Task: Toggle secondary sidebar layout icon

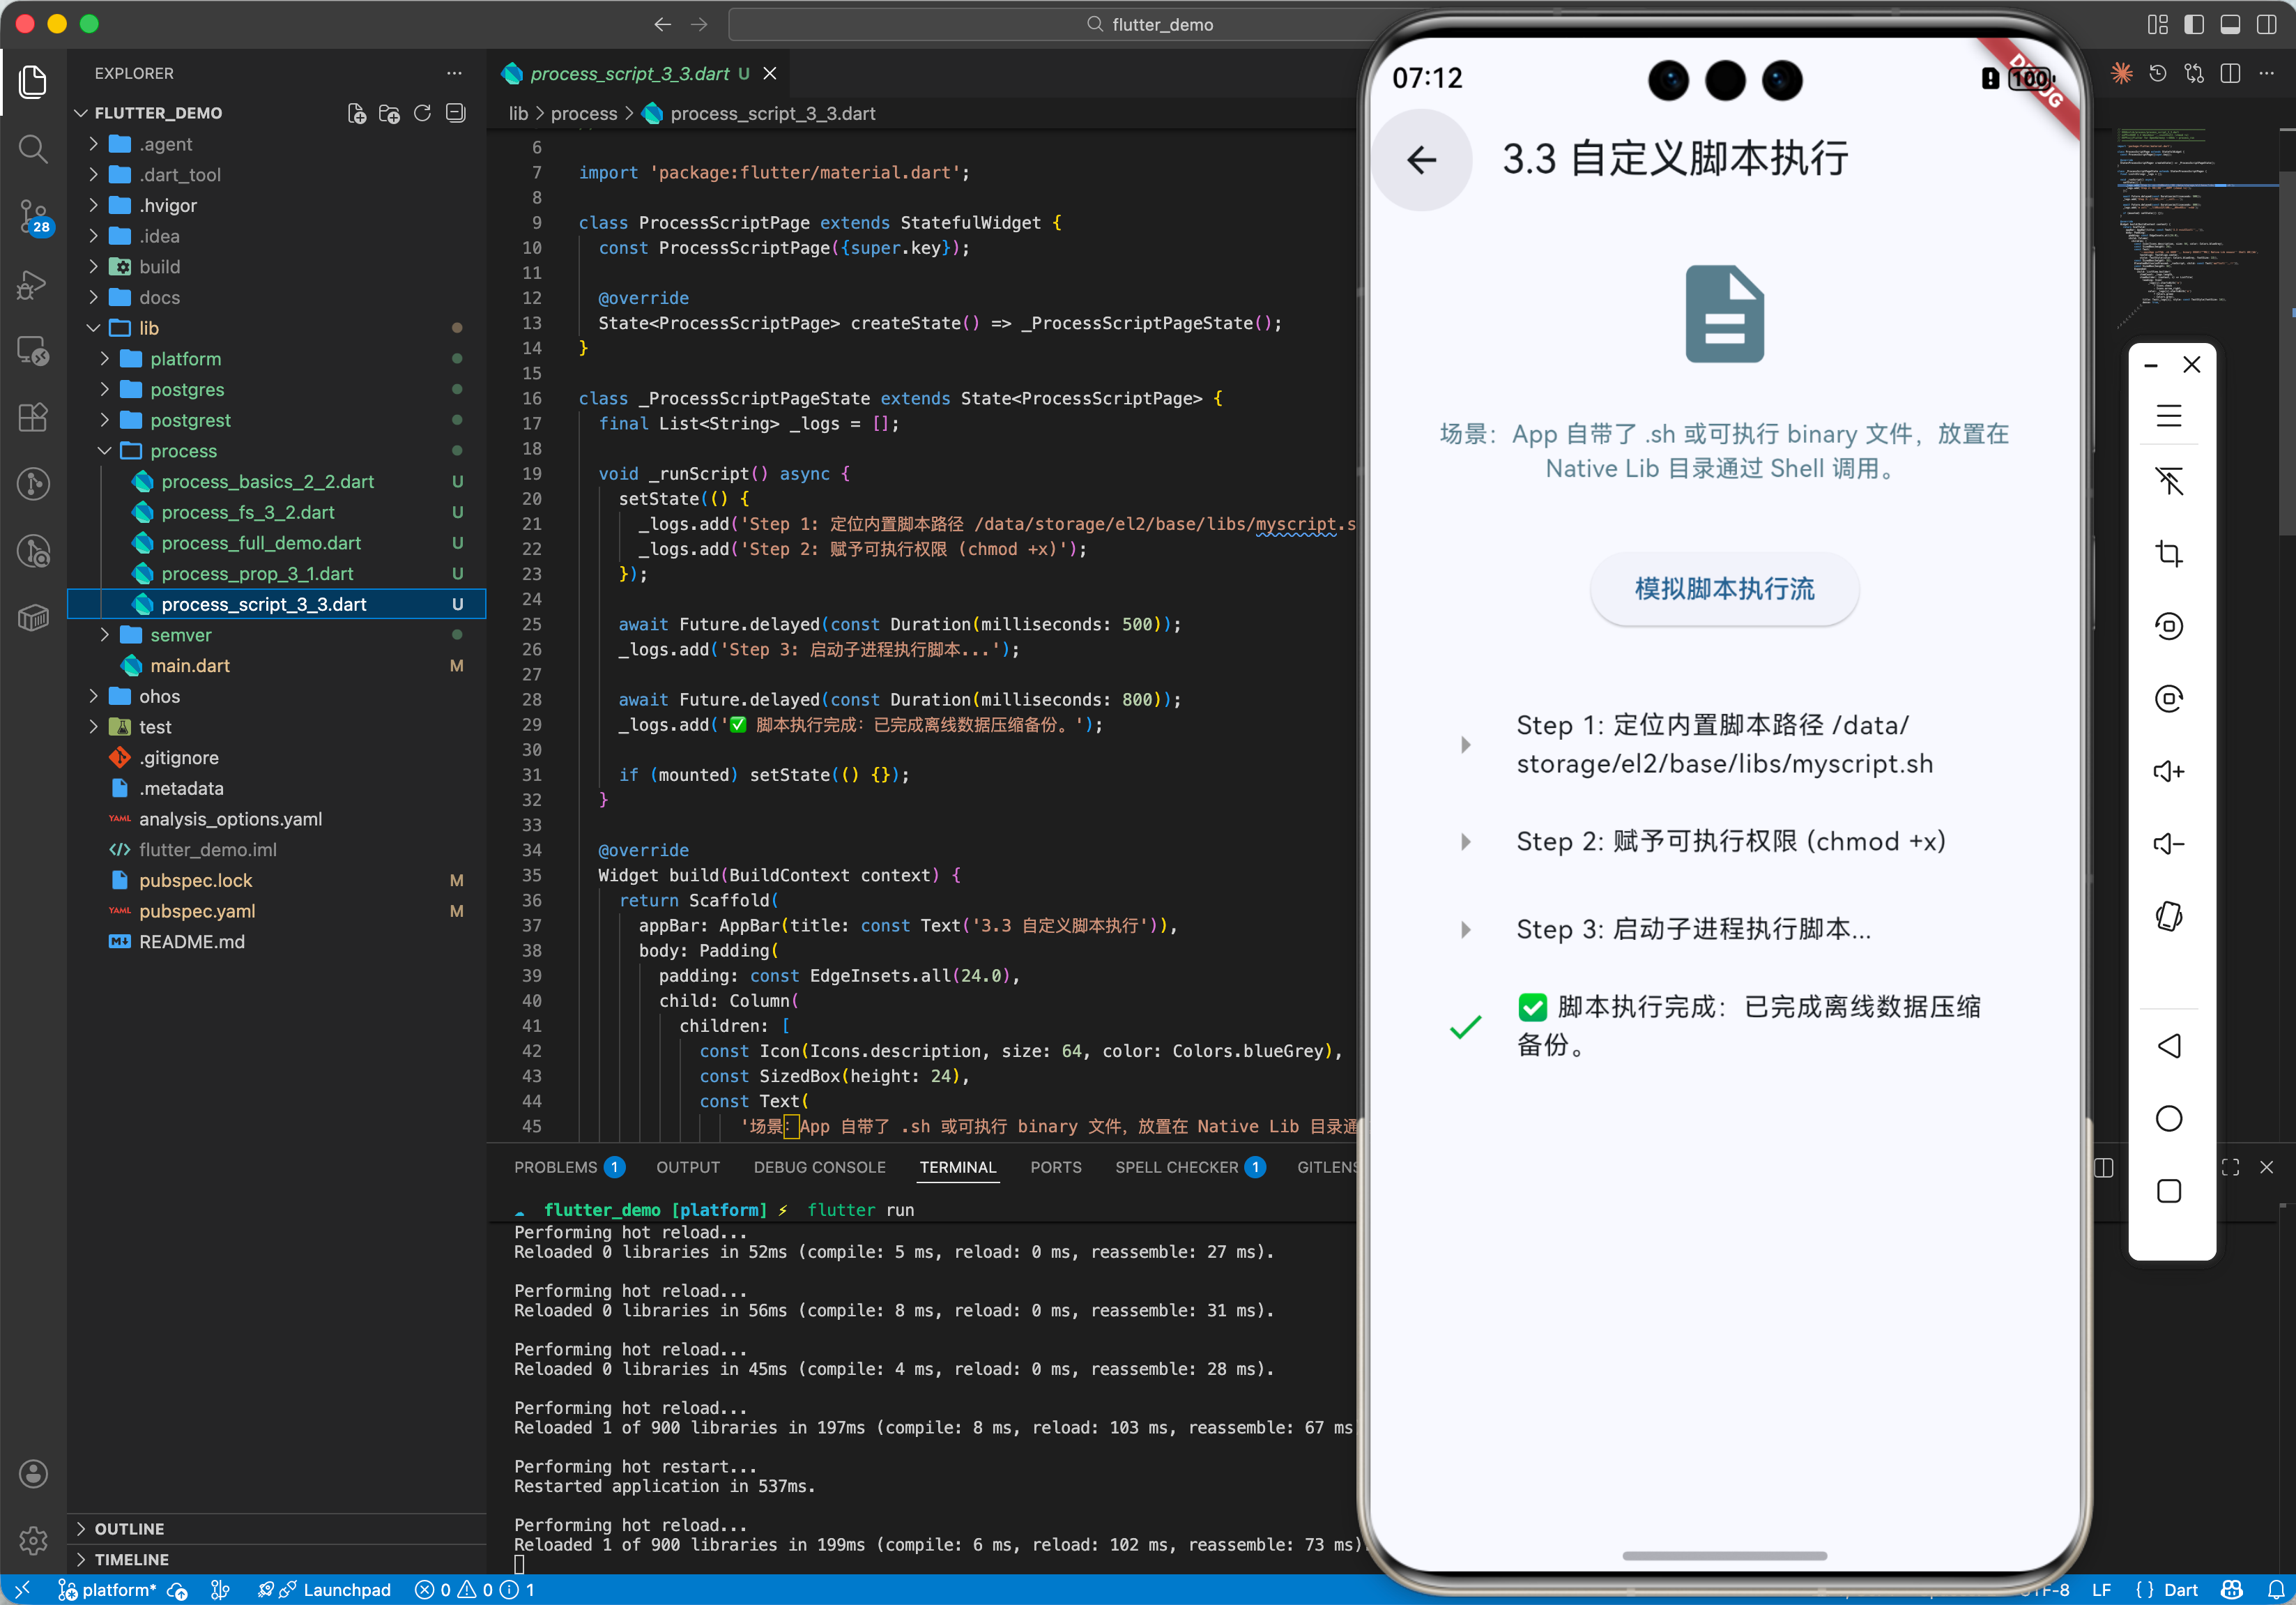Action: click(x=2266, y=25)
